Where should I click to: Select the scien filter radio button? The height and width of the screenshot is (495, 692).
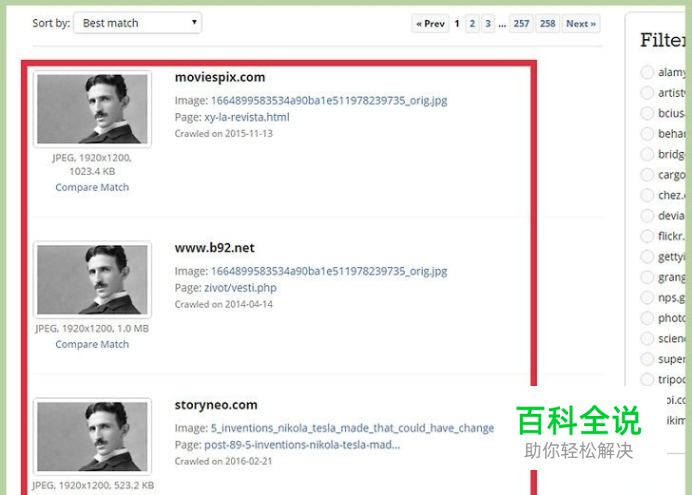[x=647, y=338]
